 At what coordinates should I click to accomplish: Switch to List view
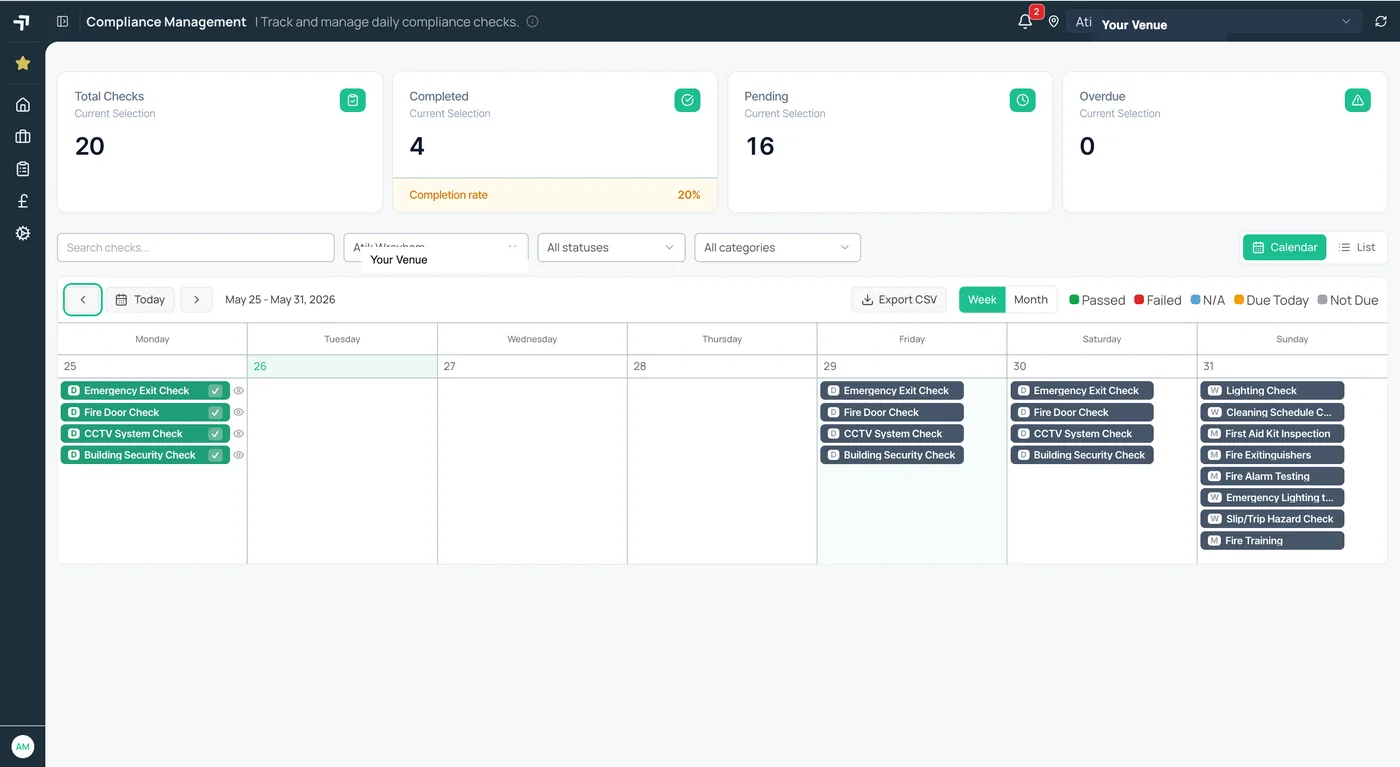pos(1357,247)
